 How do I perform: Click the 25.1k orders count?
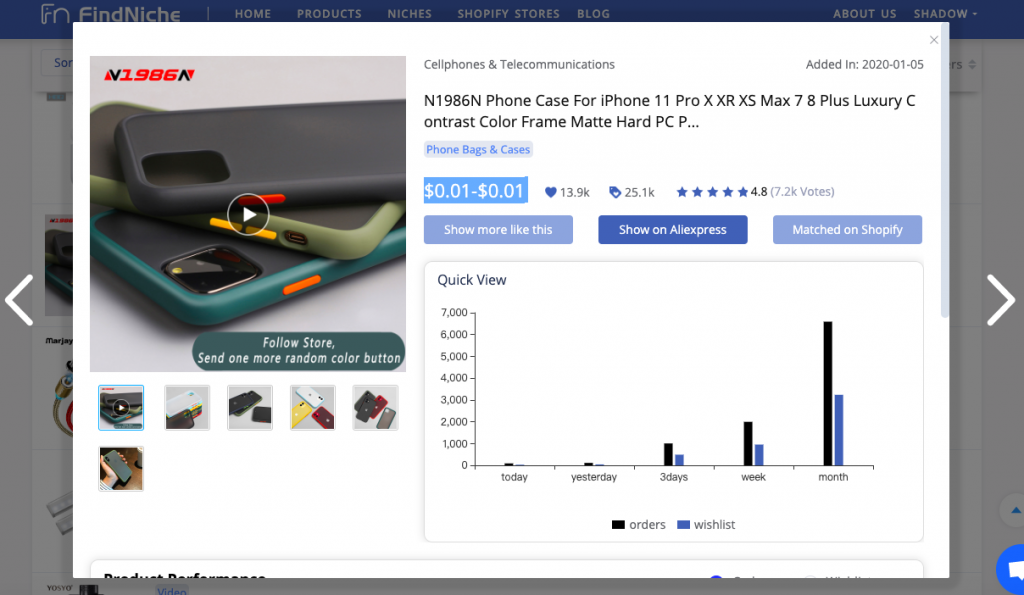(x=639, y=193)
